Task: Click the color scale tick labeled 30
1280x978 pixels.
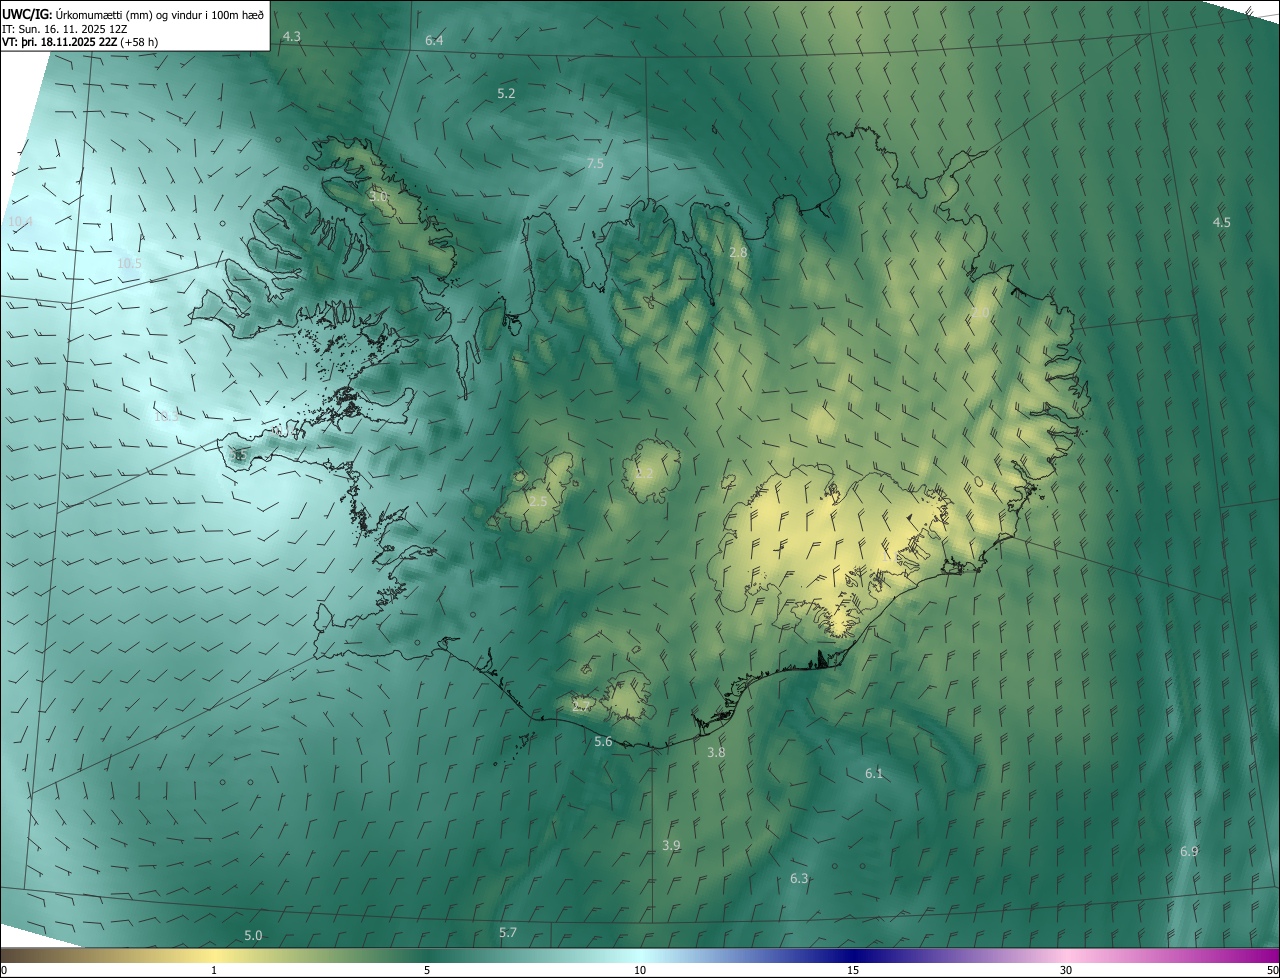Action: [1066, 970]
